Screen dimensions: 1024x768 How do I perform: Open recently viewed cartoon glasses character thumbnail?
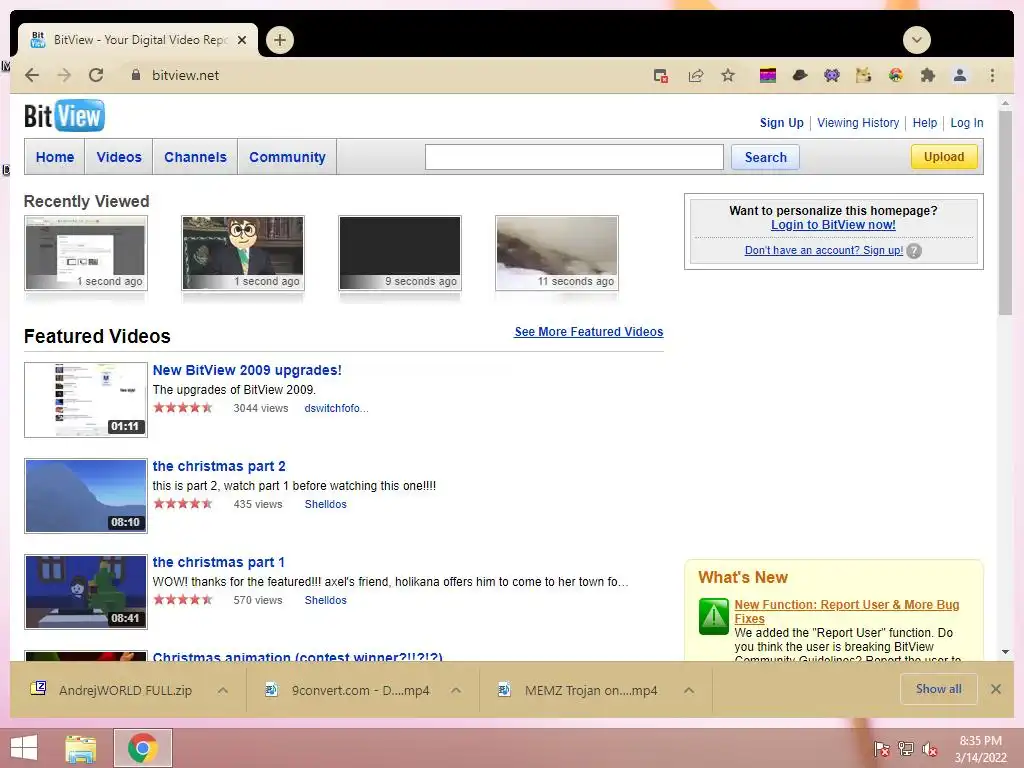[x=243, y=253]
